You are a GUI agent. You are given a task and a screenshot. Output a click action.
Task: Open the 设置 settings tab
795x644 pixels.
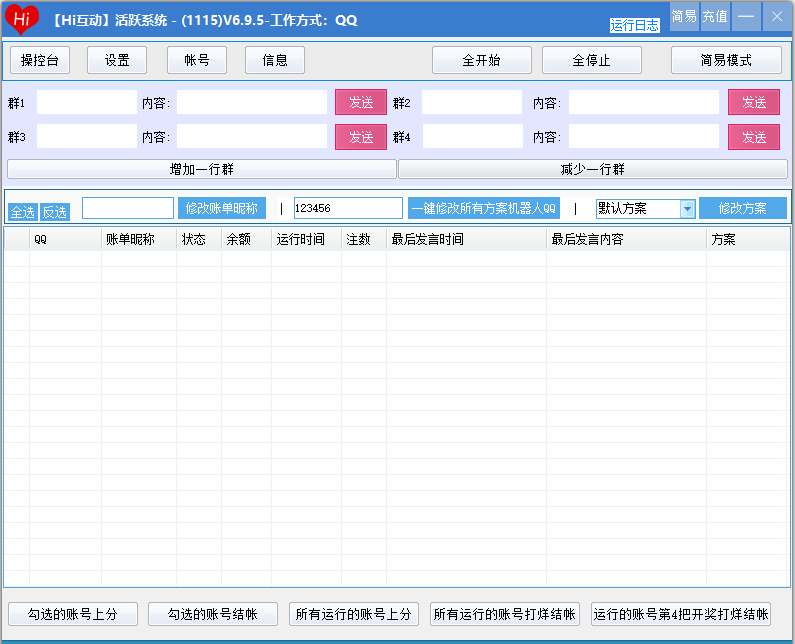(117, 60)
